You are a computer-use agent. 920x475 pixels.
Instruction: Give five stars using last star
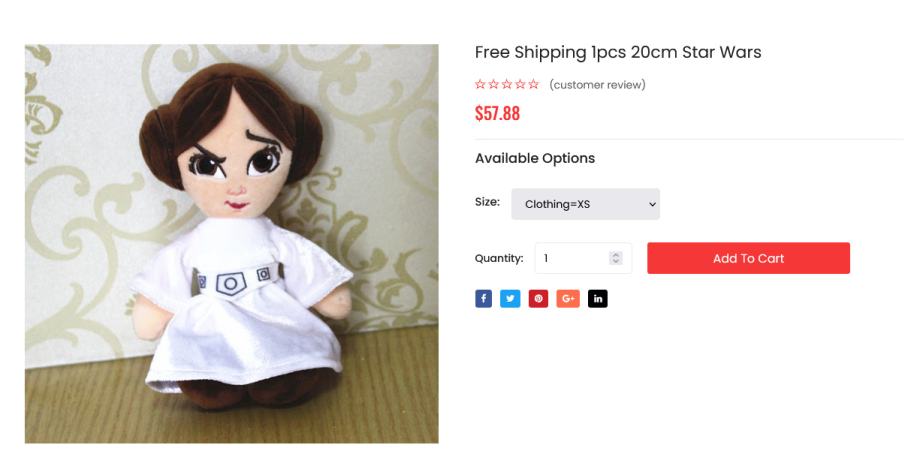[x=534, y=84]
